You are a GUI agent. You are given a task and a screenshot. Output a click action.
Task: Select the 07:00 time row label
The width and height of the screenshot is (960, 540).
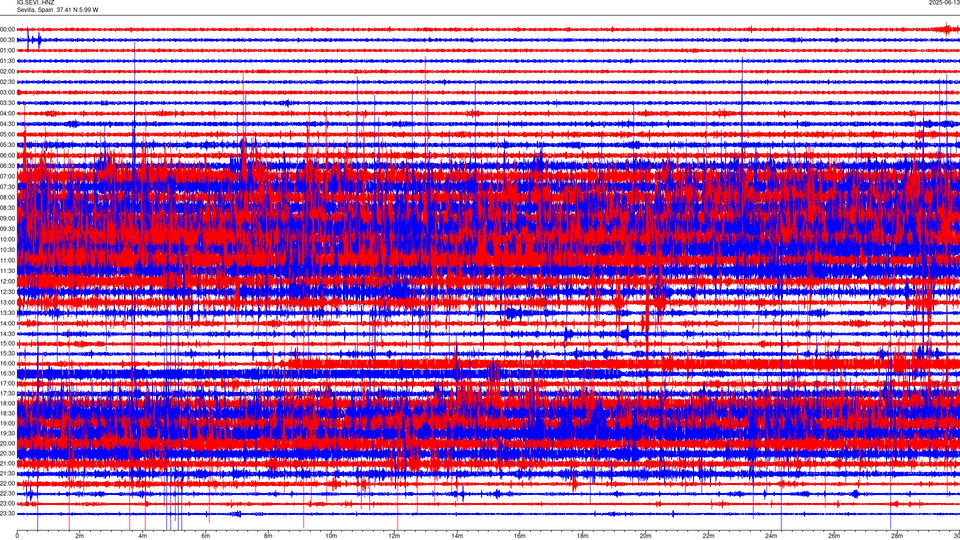point(7,176)
